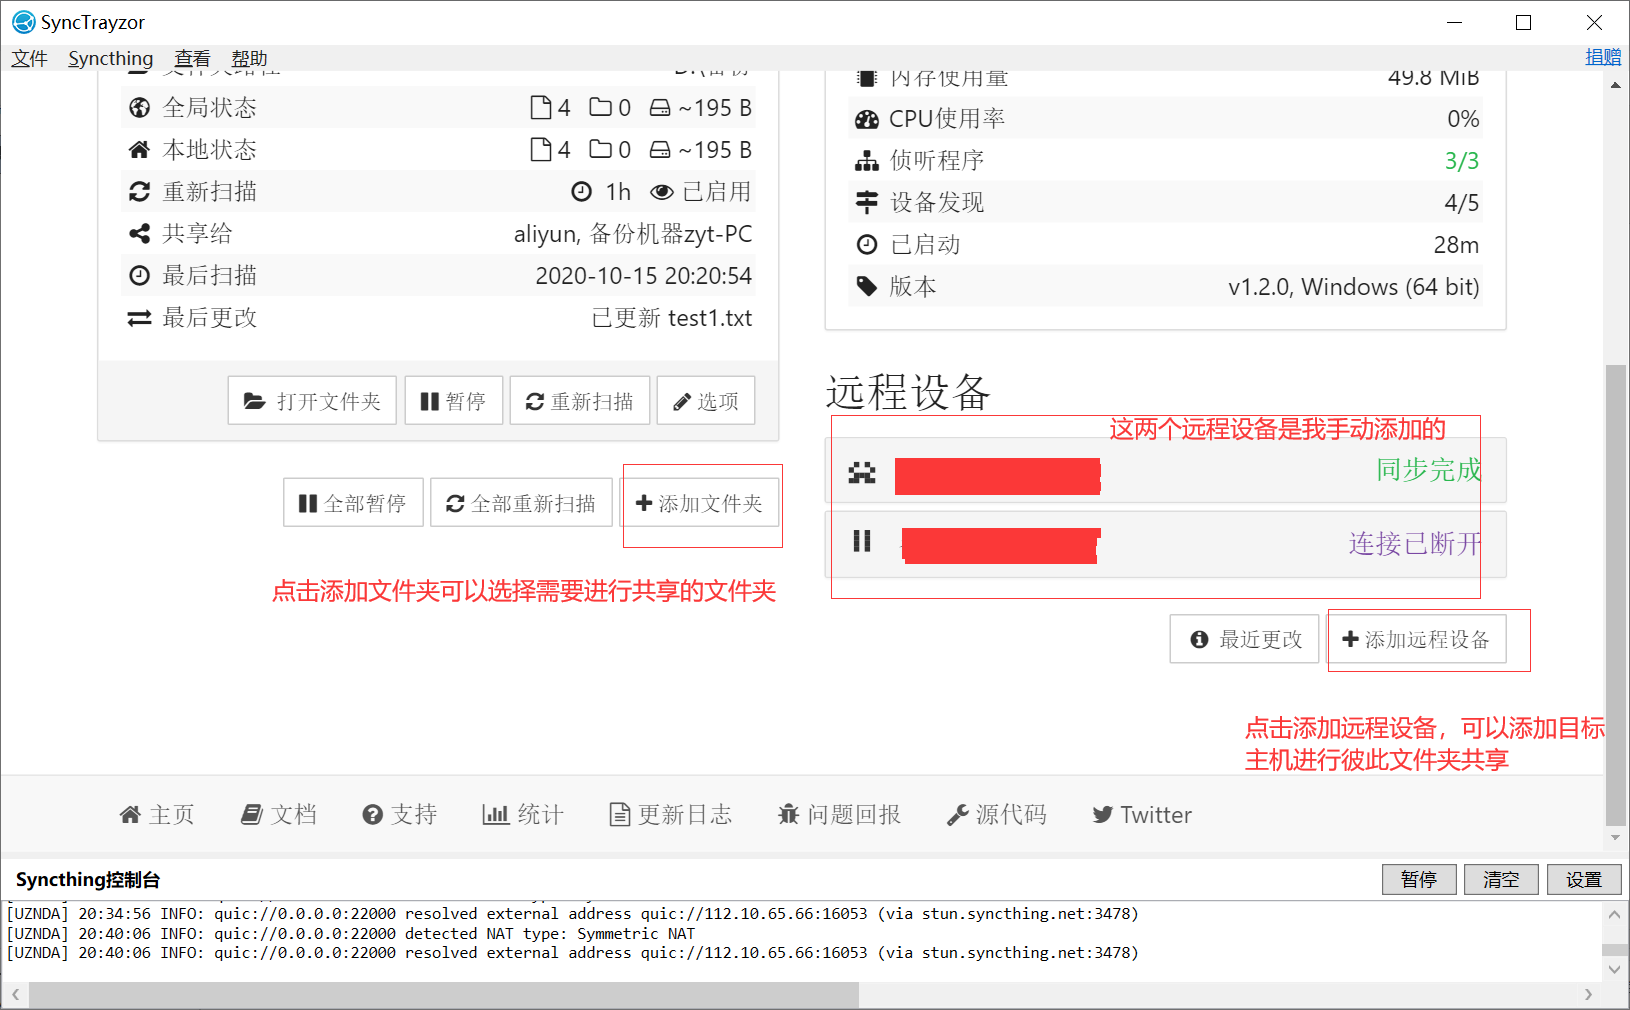1630x1010 pixels.
Task: Click 添加远程设备 button
Action: (1416, 639)
